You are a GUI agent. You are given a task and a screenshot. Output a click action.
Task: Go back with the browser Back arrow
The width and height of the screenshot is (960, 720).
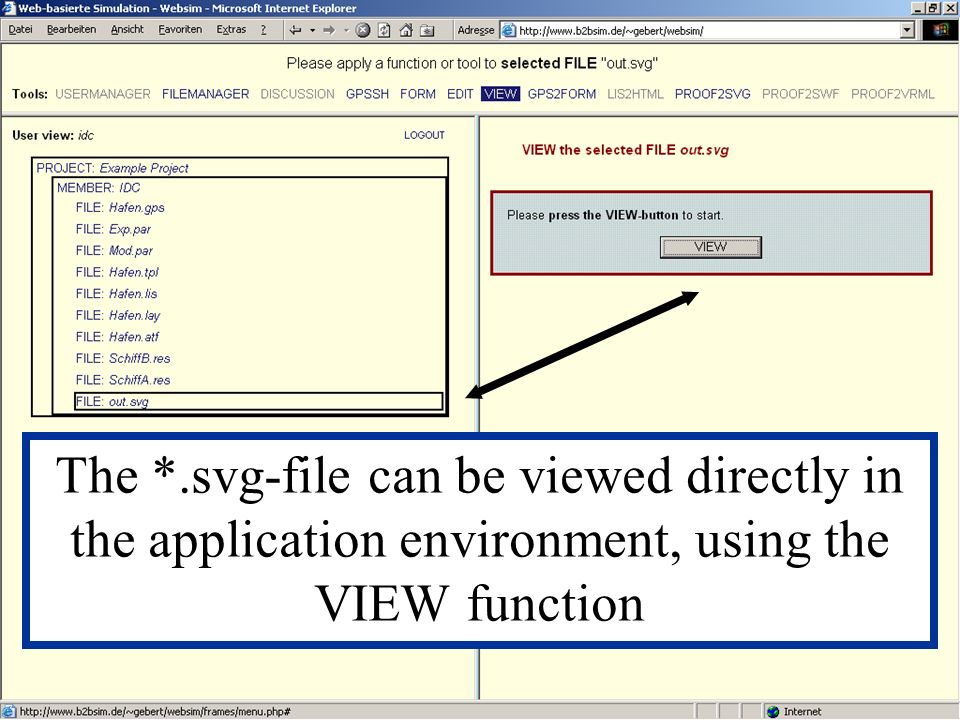[296, 30]
